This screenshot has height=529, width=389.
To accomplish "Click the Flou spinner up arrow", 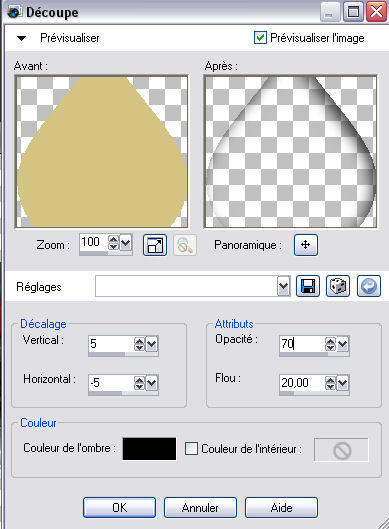I will (x=330, y=380).
